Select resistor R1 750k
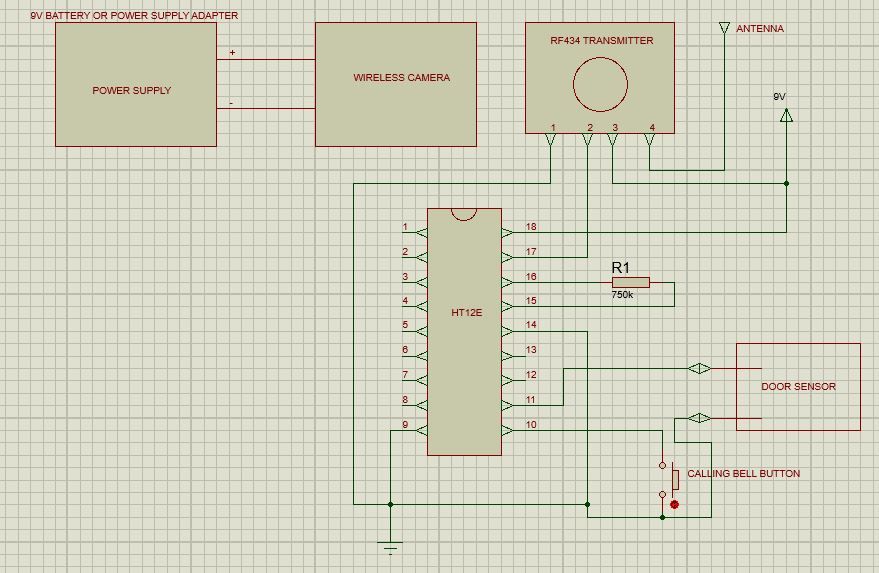879x573 pixels. (x=631, y=283)
